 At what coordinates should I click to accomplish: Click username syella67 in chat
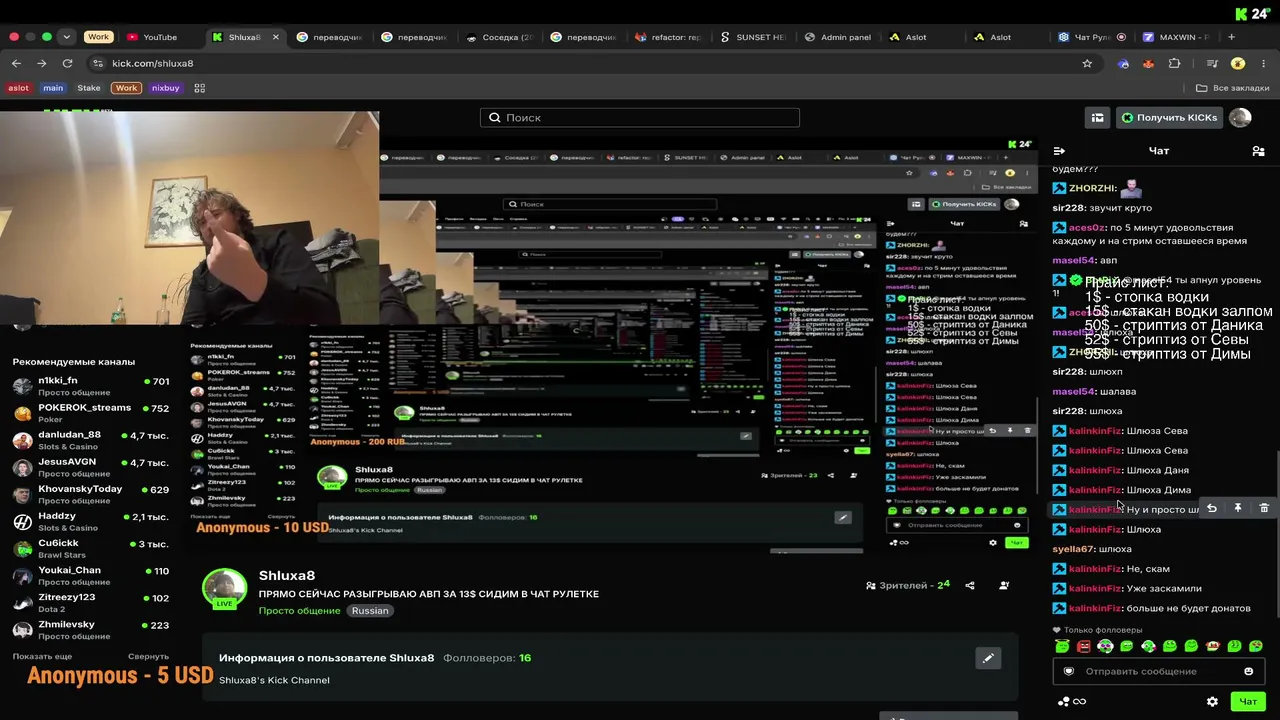[1073, 549]
